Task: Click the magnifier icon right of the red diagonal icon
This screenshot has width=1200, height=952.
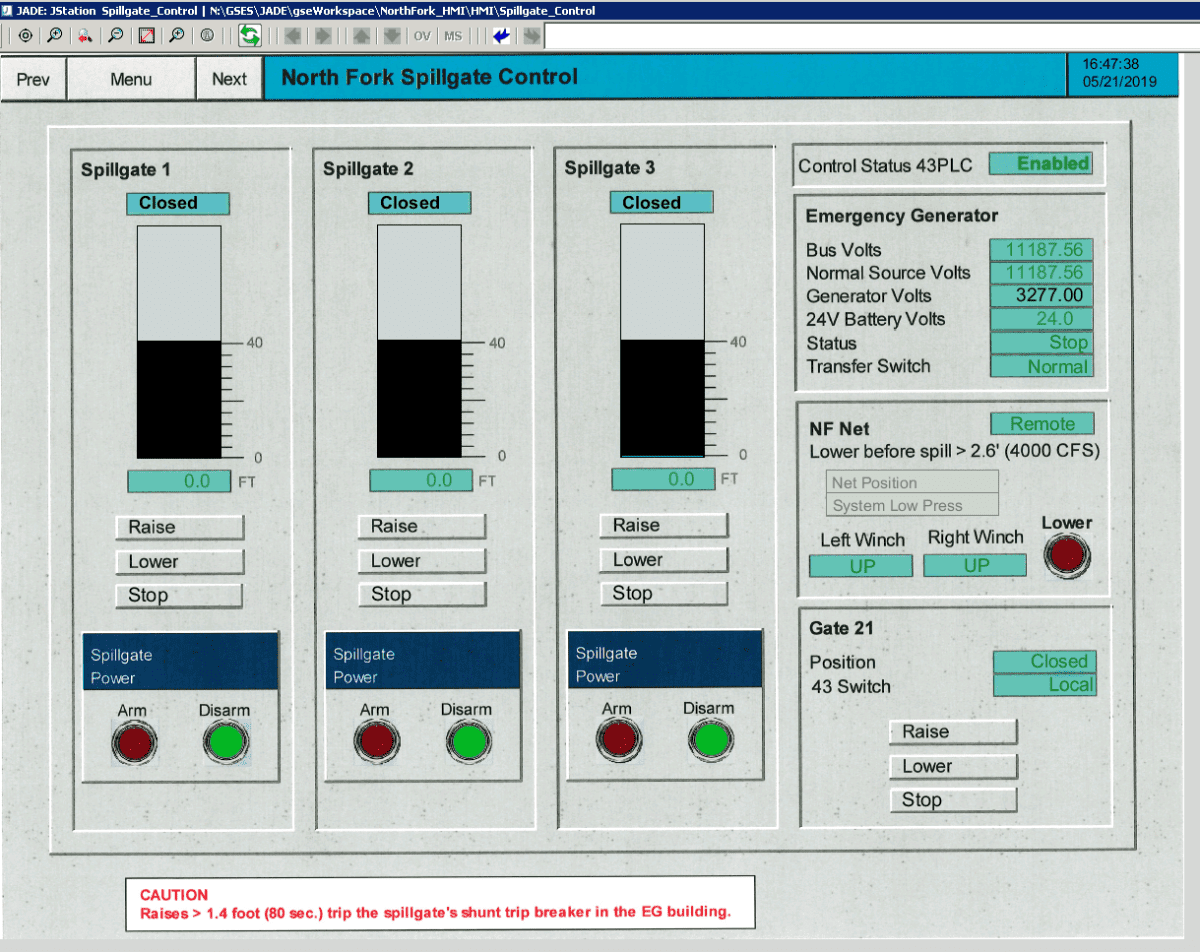Action: click(x=176, y=35)
